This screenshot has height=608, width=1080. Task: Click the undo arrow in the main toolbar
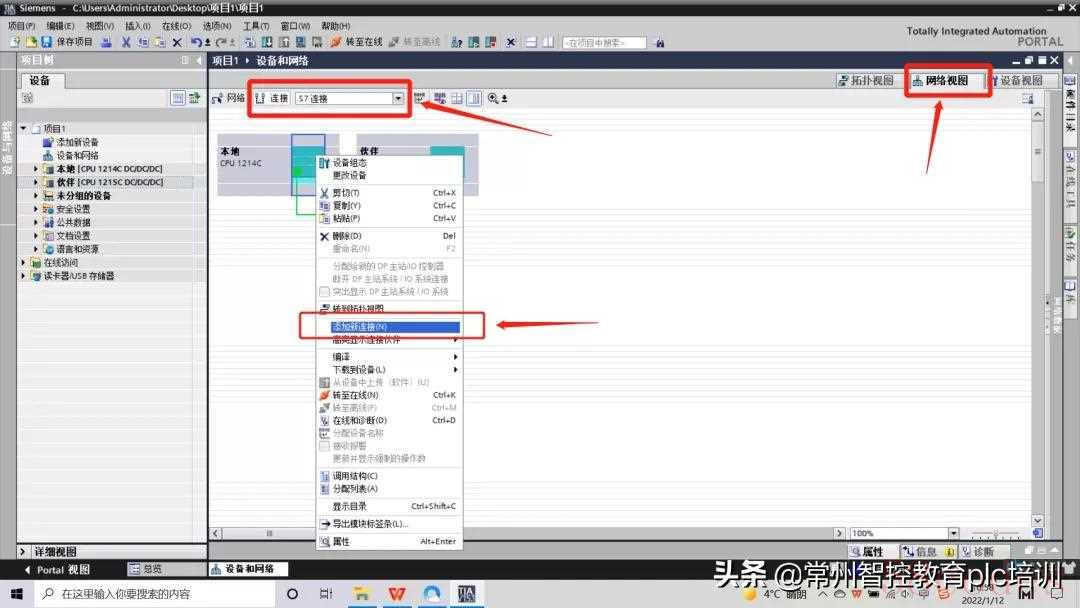196,42
